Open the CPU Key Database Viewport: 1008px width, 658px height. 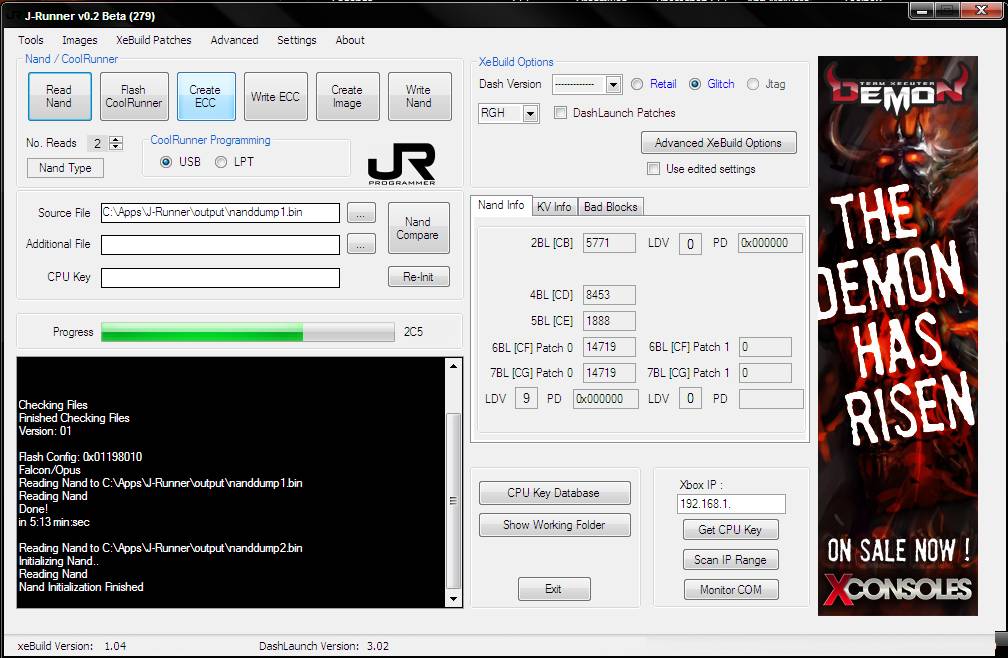point(554,493)
